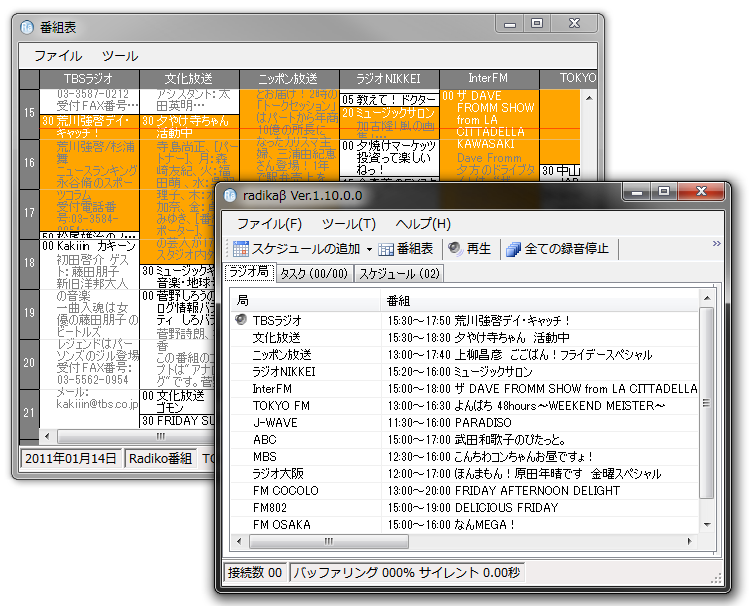Open ツール(T) menu in radika window
Image resolution: width=751 pixels, height=606 pixels.
click(349, 224)
